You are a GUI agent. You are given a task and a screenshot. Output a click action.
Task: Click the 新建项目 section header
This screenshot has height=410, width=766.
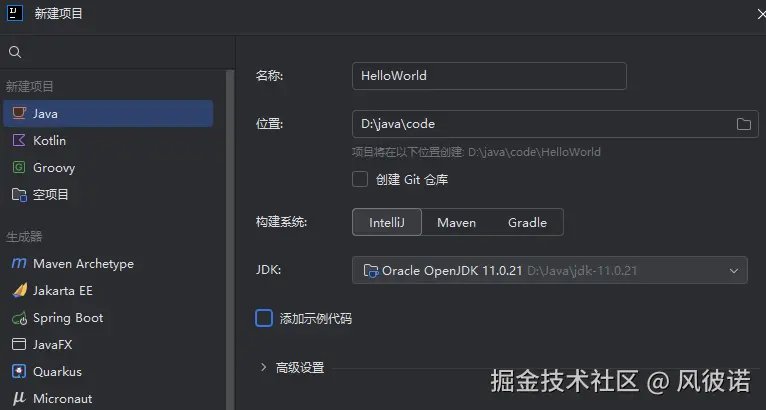tap(29, 86)
